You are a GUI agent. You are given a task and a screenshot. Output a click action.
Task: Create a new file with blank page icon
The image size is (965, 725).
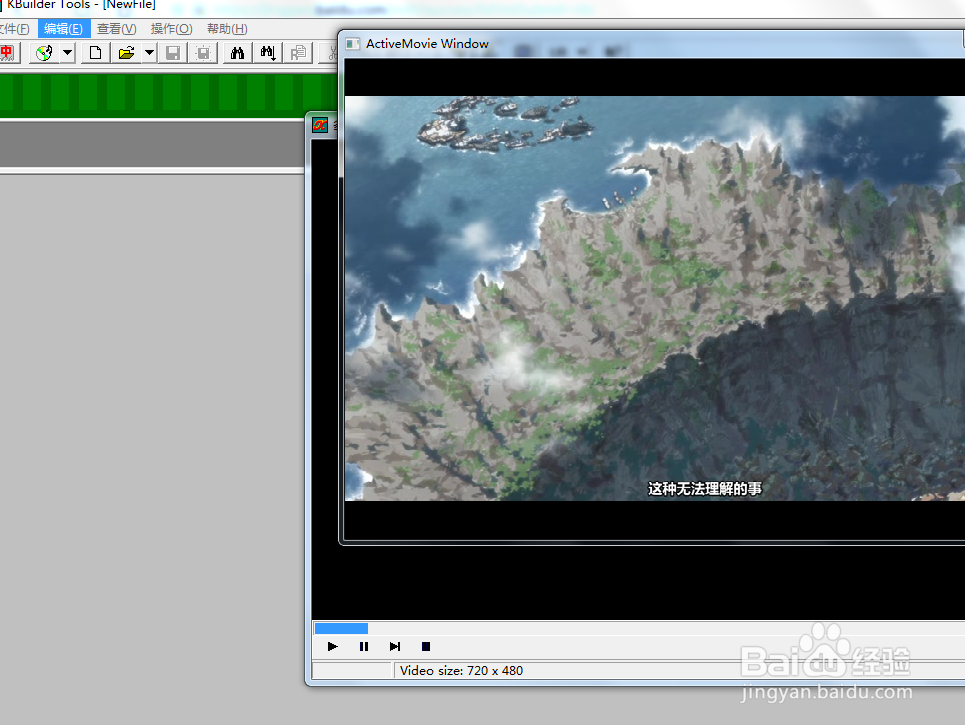pos(95,53)
